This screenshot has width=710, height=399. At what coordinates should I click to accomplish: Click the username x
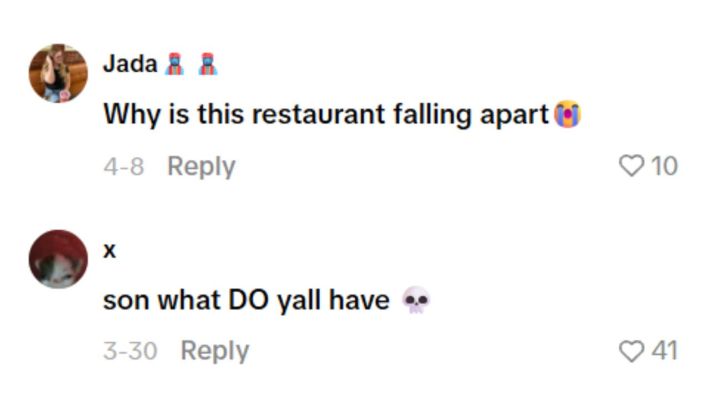pyautogui.click(x=110, y=250)
